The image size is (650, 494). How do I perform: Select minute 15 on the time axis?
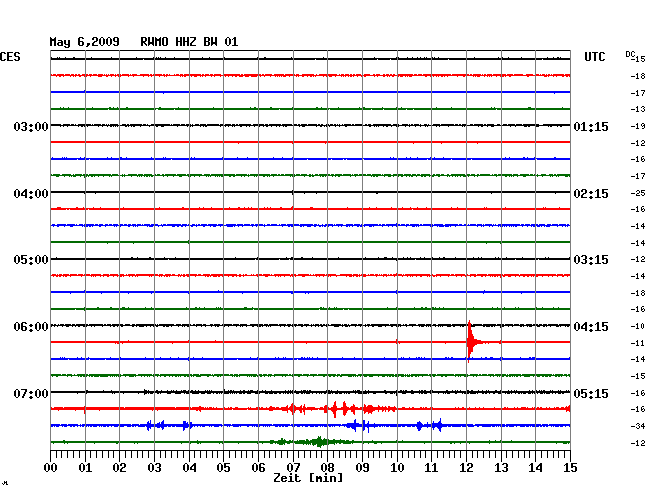[x=570, y=467]
